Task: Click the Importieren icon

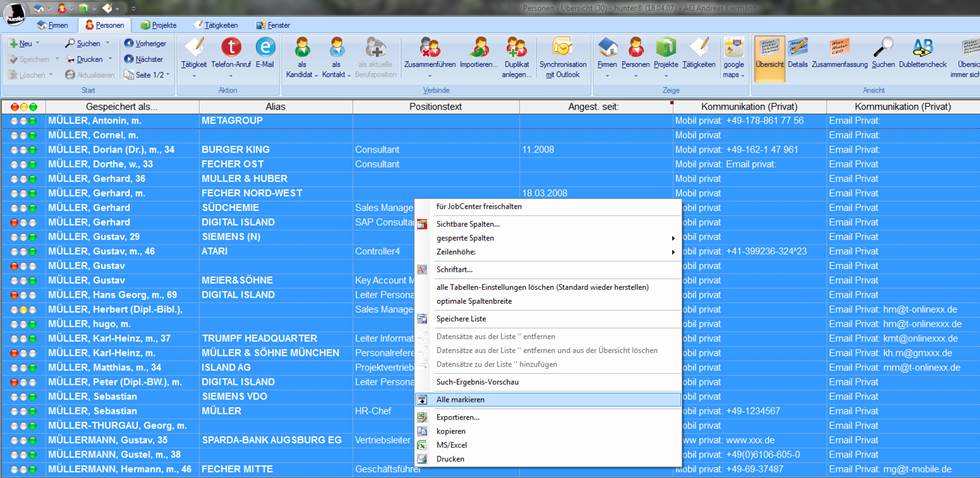Action: tap(478, 53)
